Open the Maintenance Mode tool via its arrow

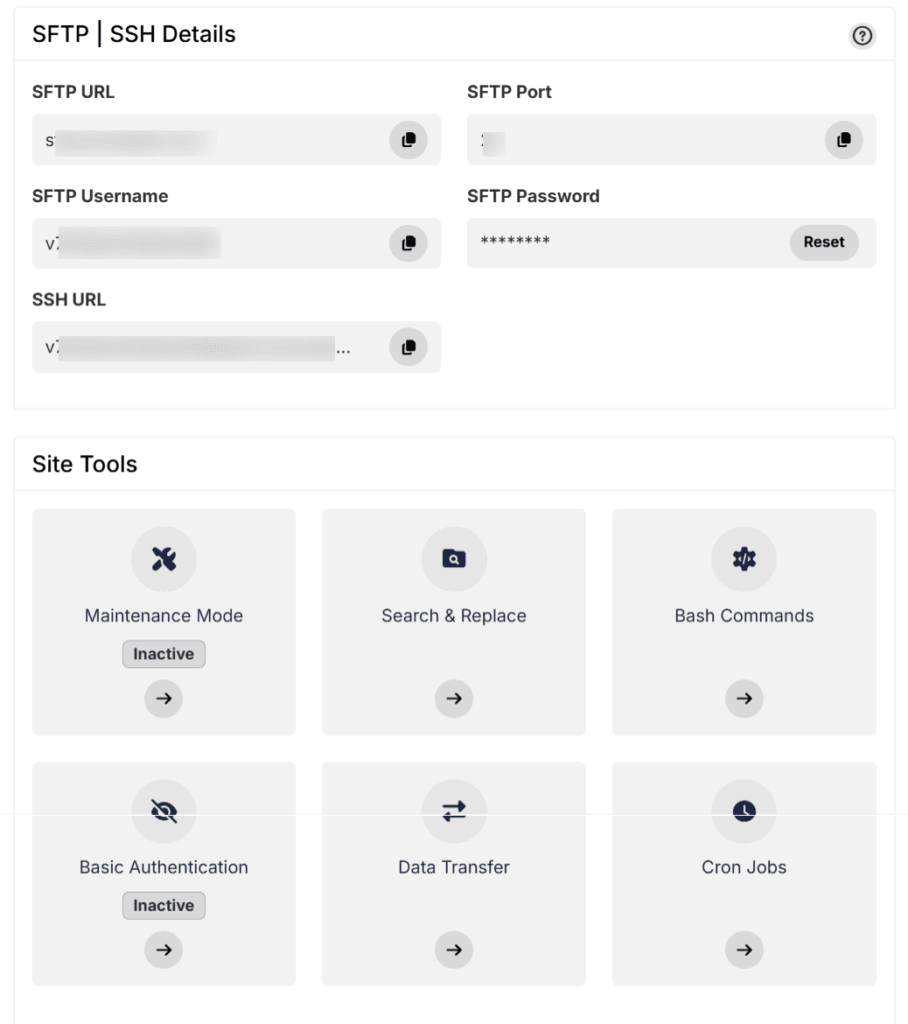(163, 698)
